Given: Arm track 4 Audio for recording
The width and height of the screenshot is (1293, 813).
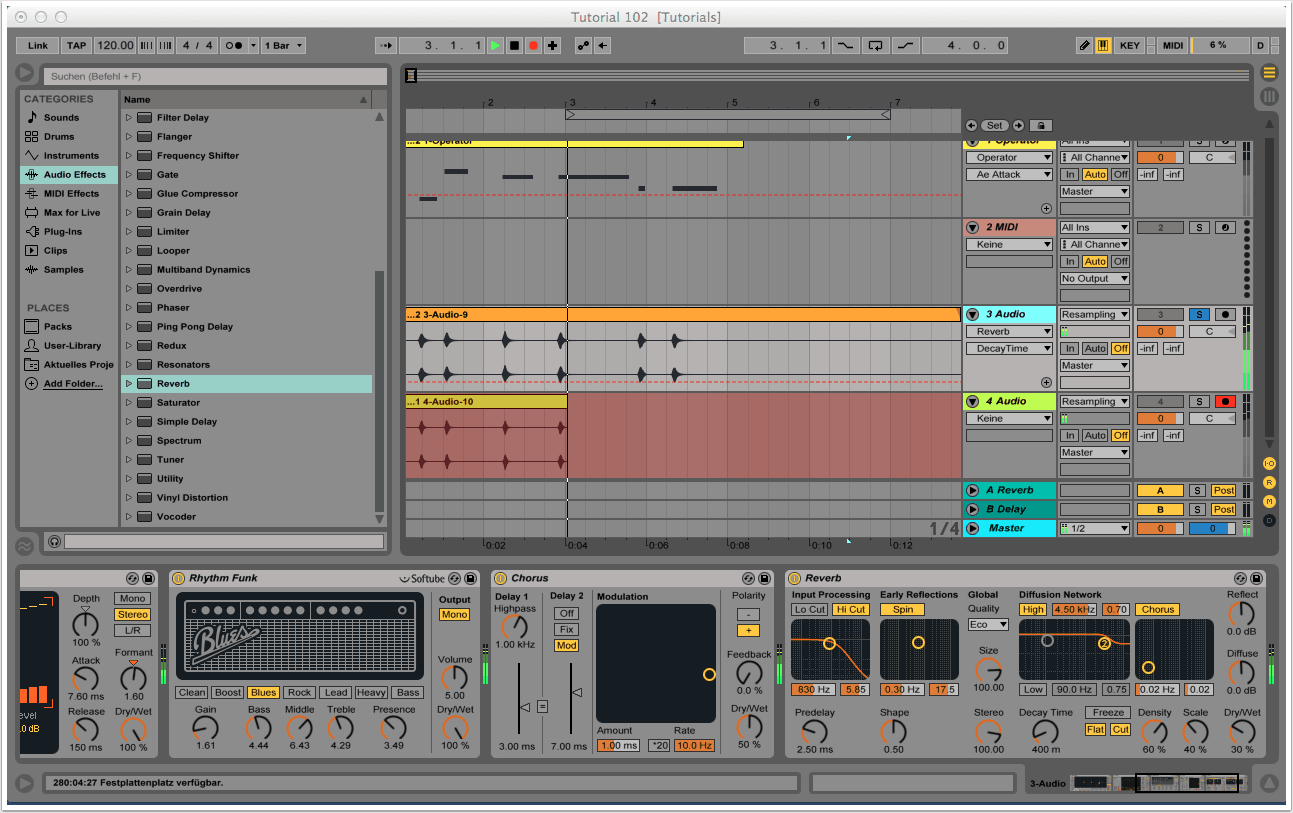Looking at the screenshot, I should [1225, 401].
